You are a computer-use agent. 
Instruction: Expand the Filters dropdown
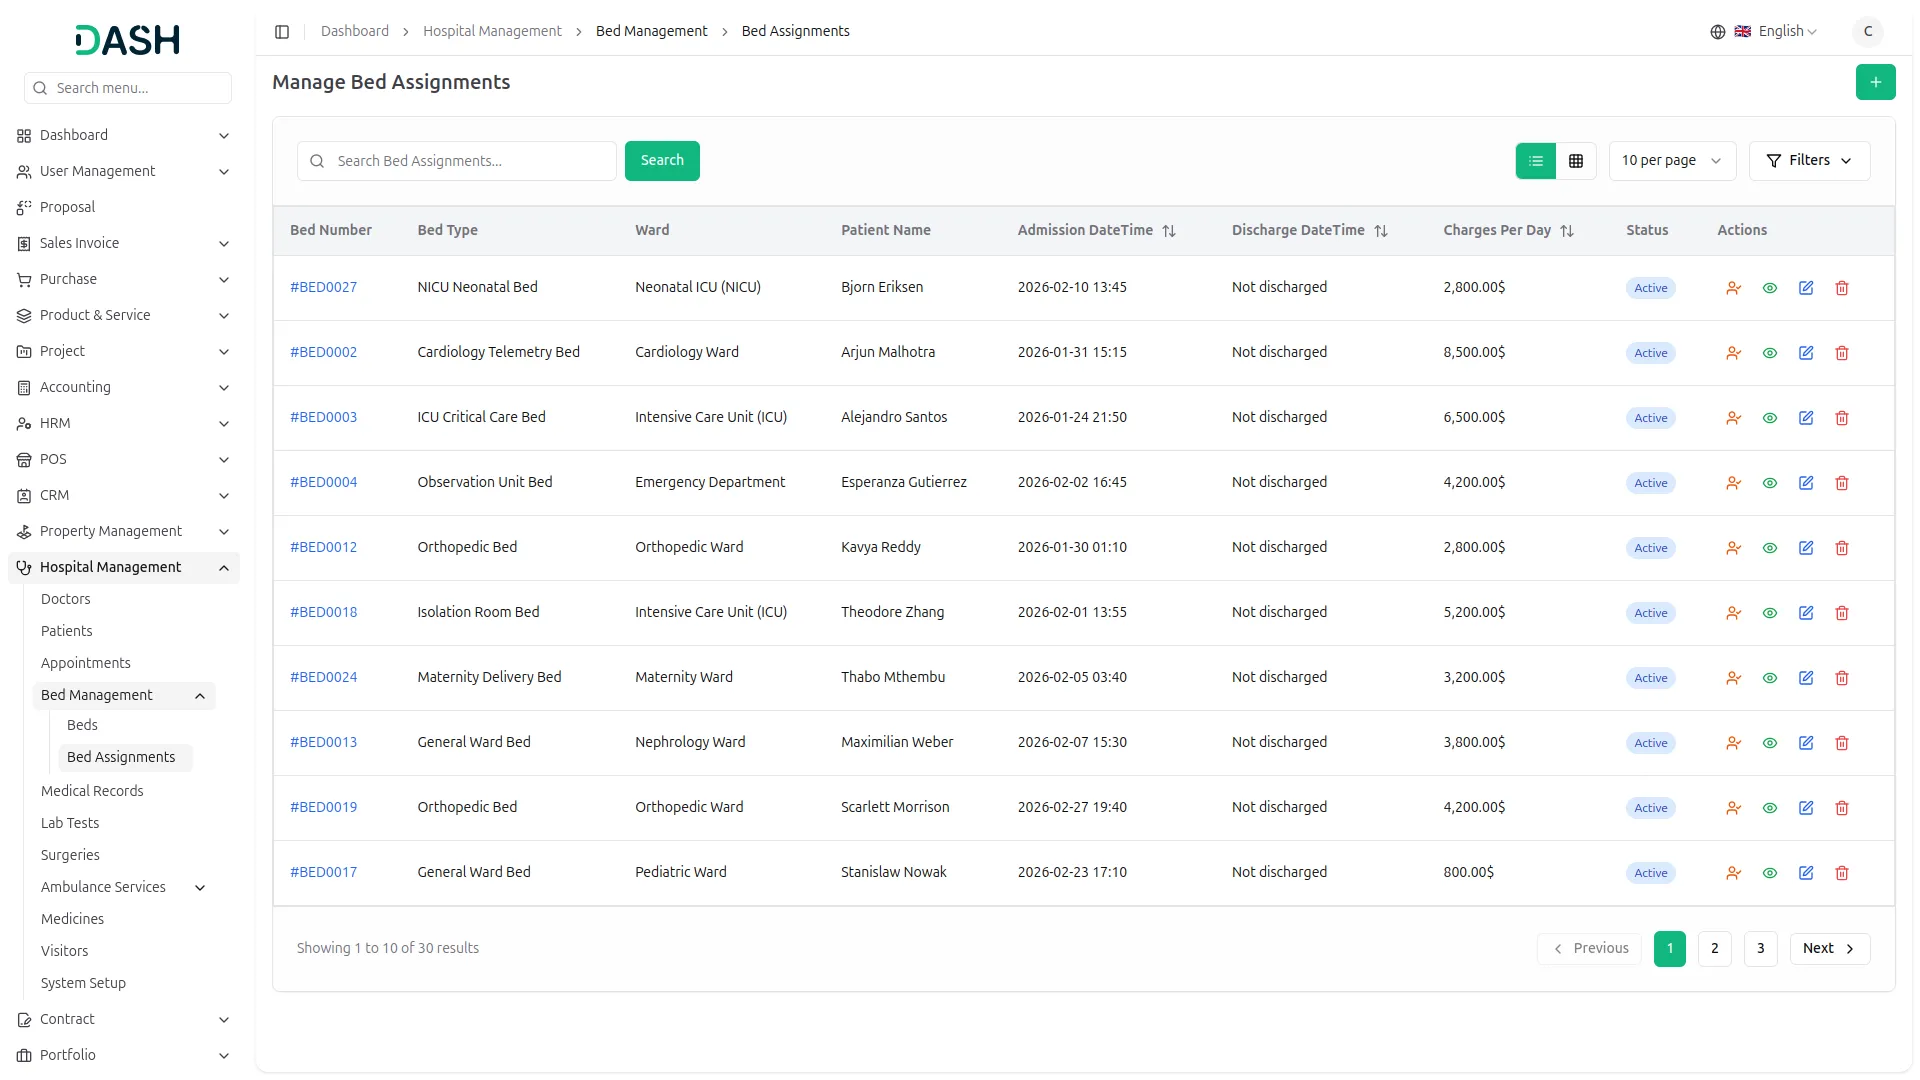pyautogui.click(x=1808, y=161)
